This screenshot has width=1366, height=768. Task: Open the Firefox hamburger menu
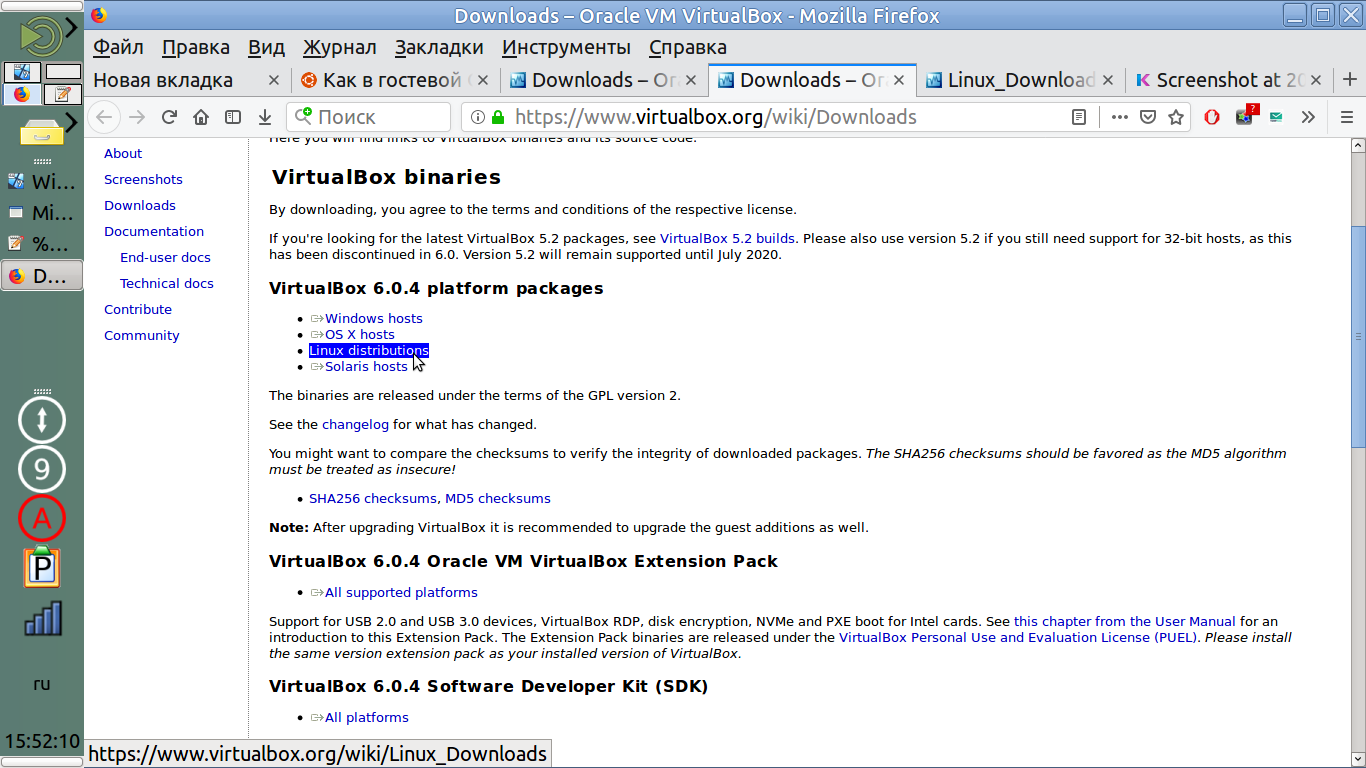(x=1346, y=117)
